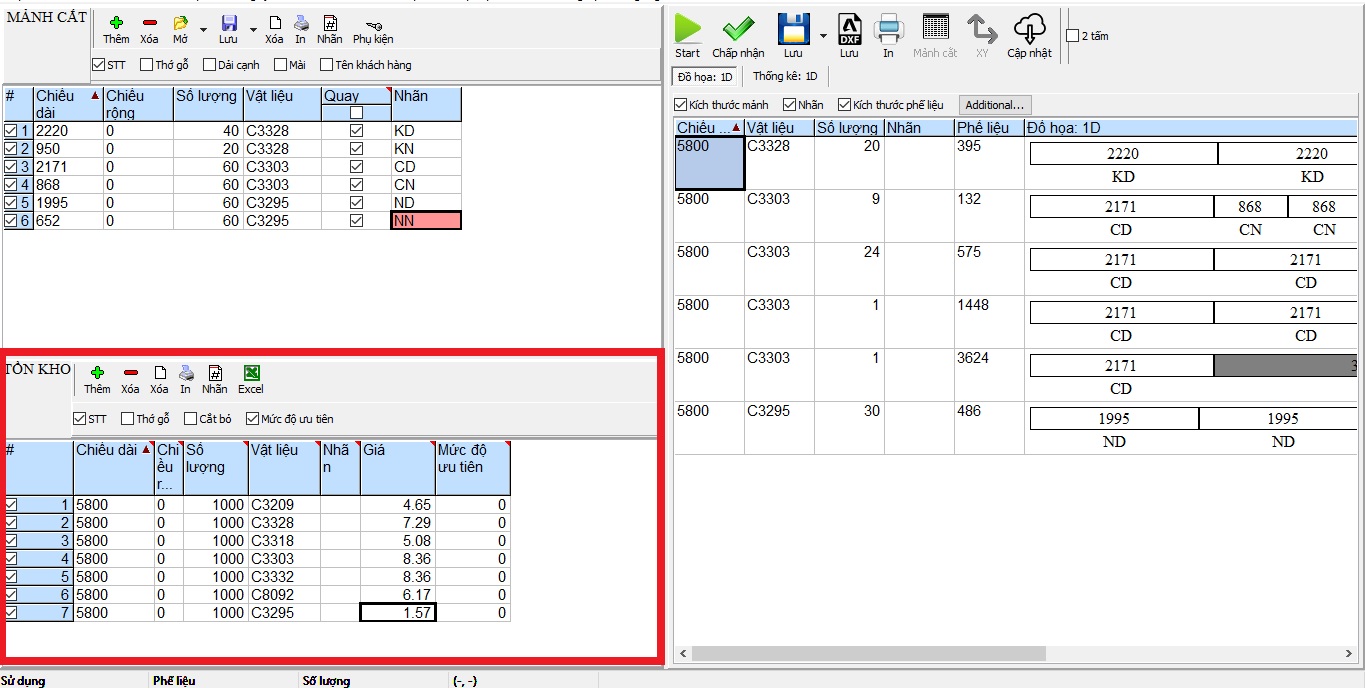The width and height of the screenshot is (1365, 688).
Task: Uncheck Kích thước phế liệu option
Action: pos(845,105)
